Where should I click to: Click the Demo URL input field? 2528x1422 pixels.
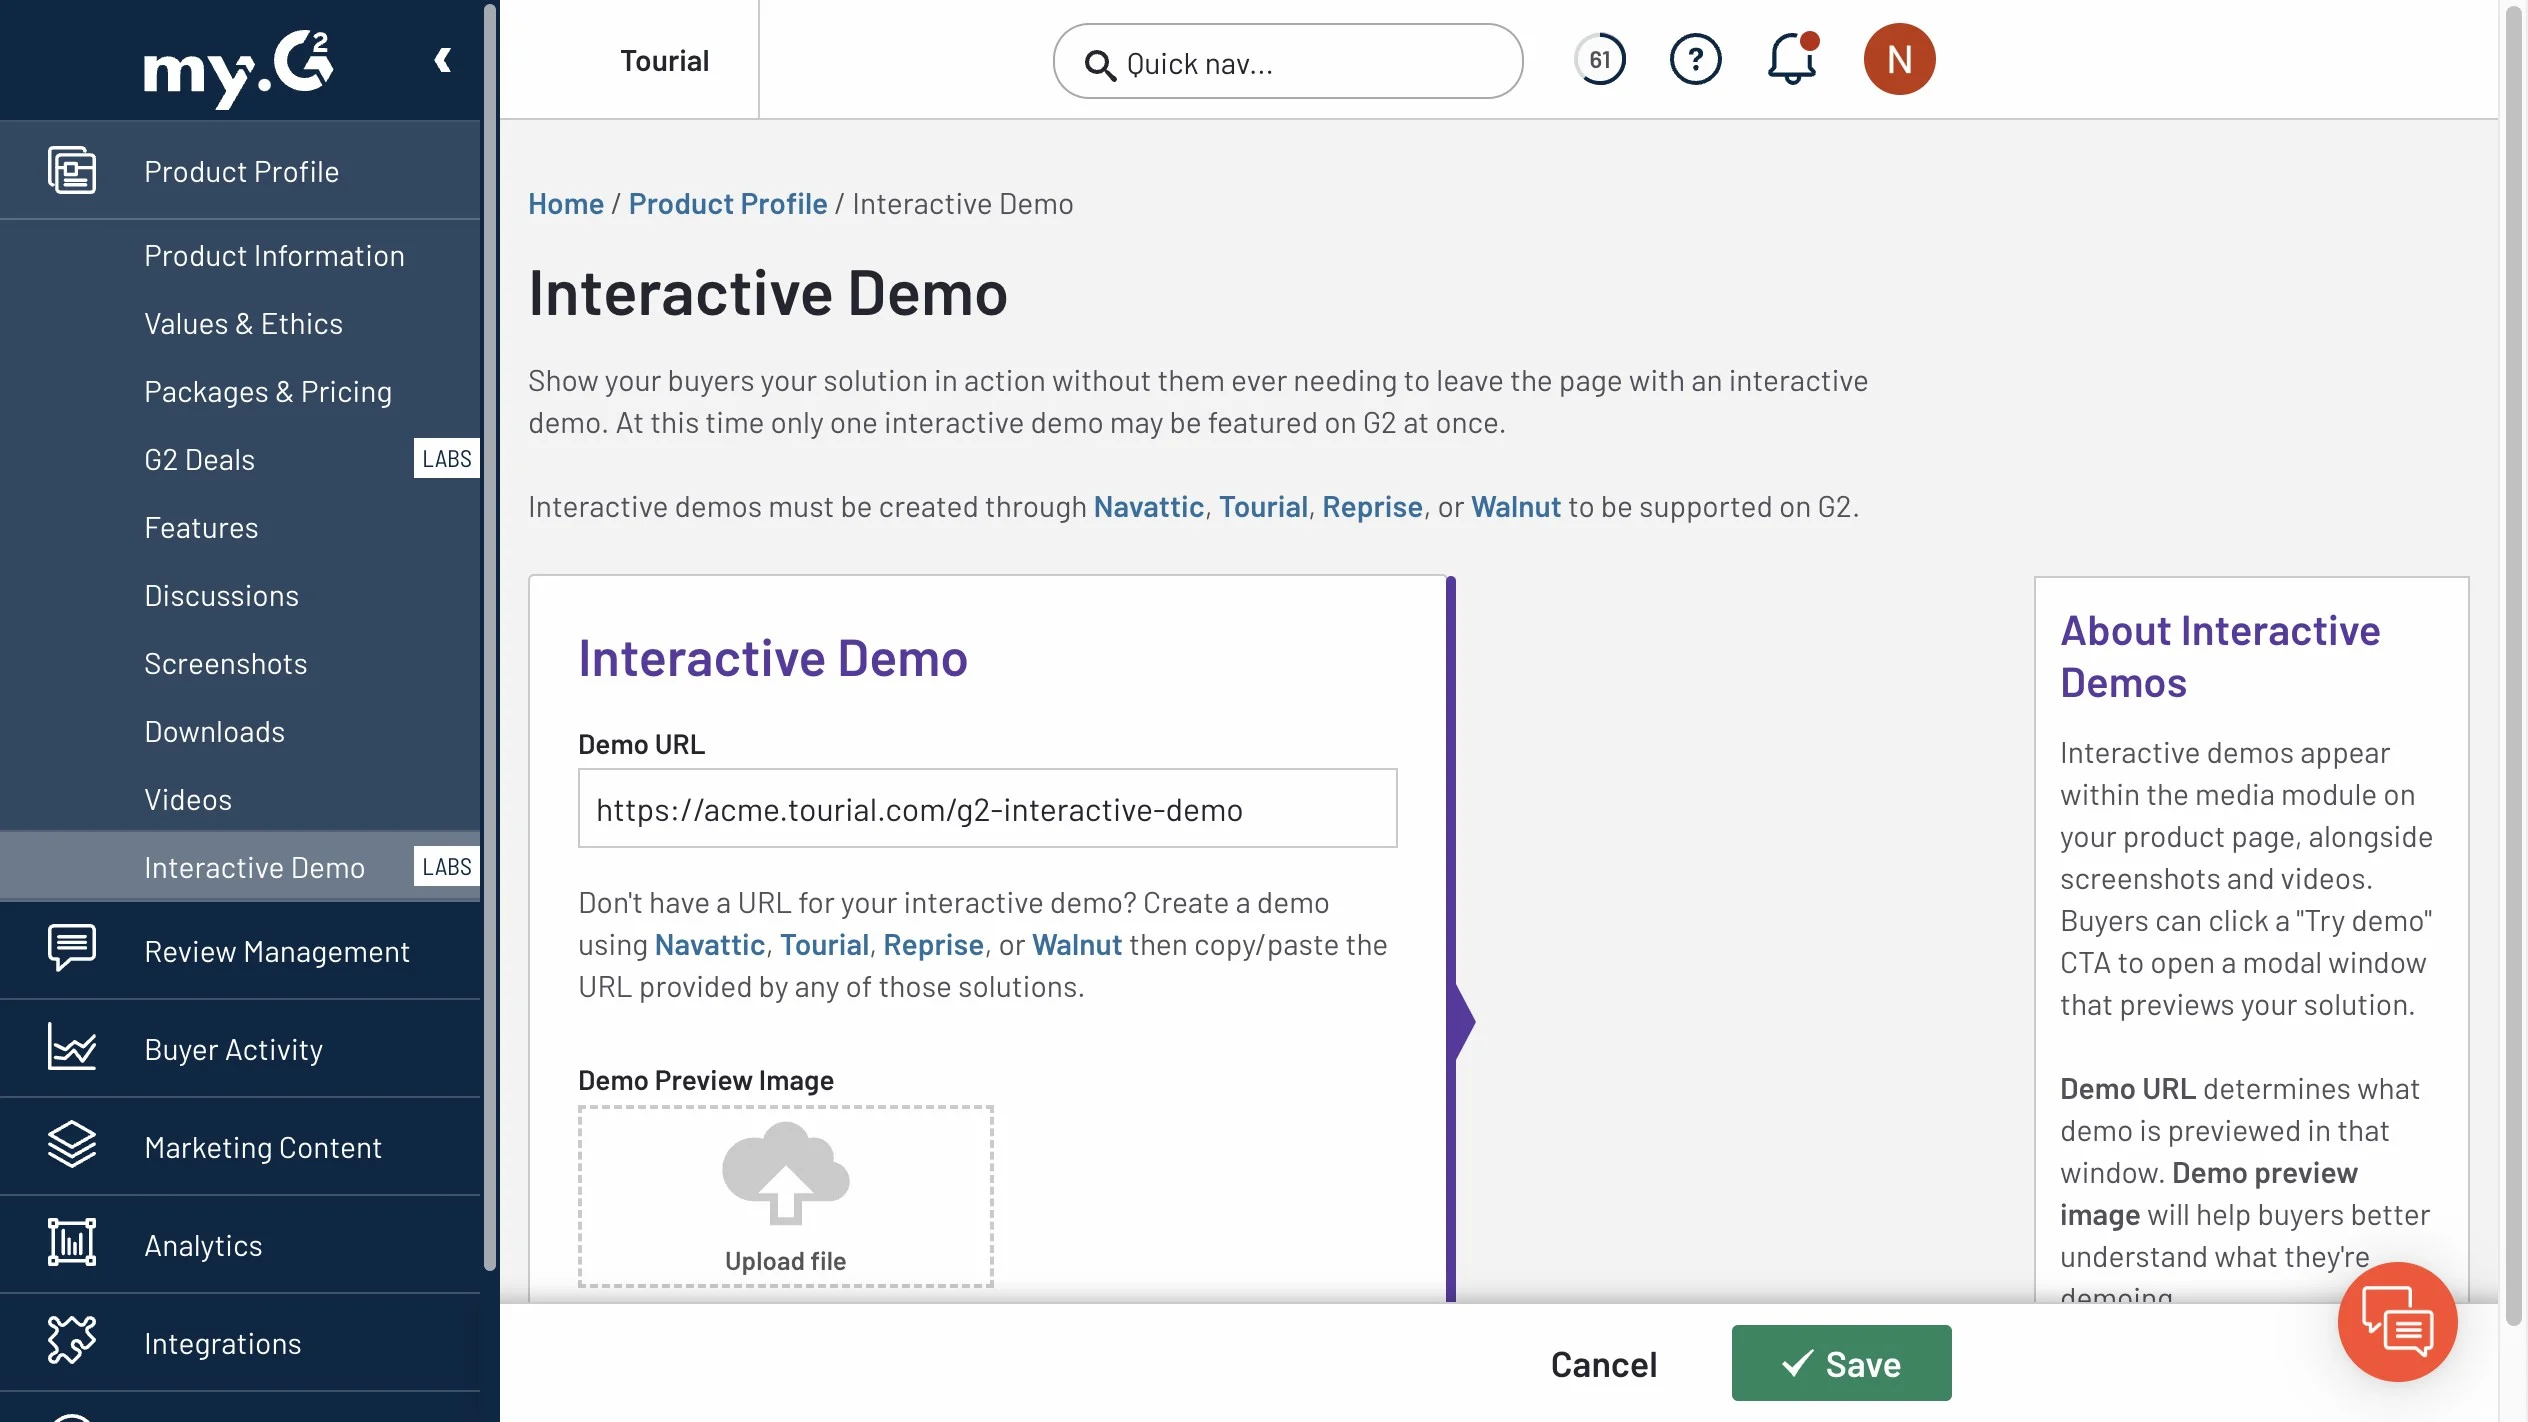point(988,809)
